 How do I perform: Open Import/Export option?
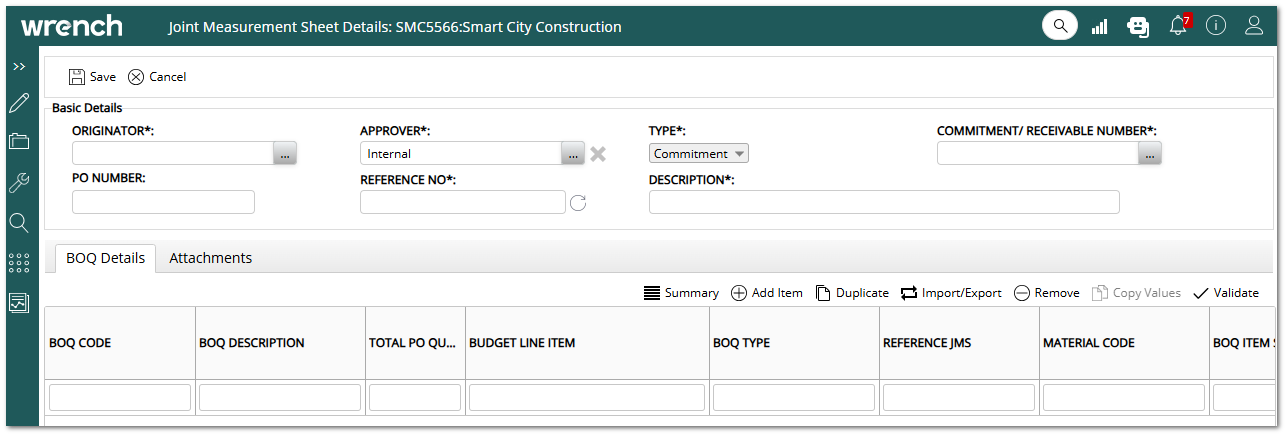tap(951, 293)
